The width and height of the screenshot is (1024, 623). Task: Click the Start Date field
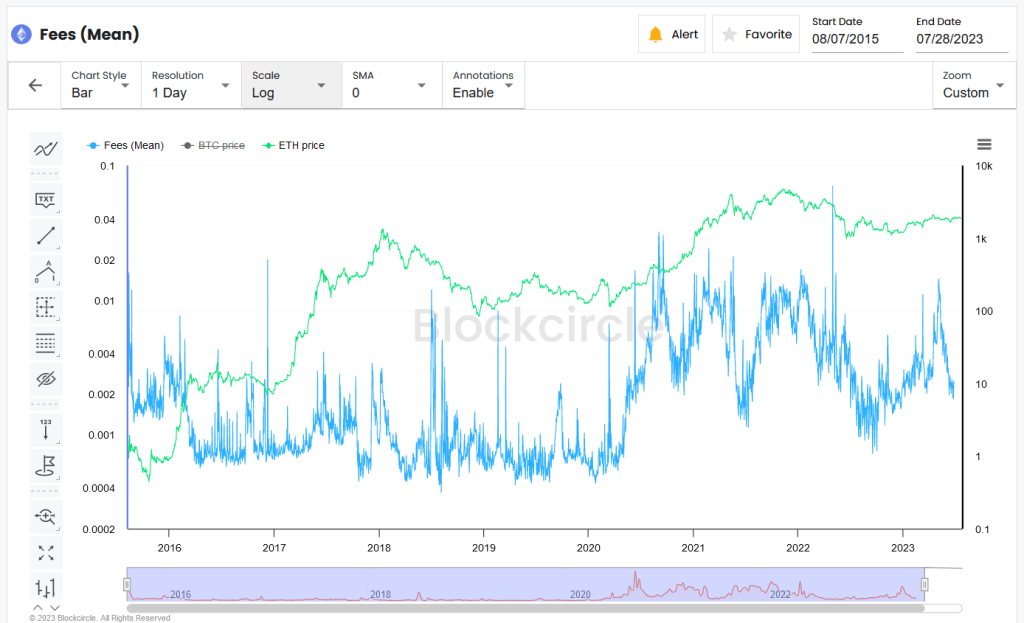(x=857, y=40)
